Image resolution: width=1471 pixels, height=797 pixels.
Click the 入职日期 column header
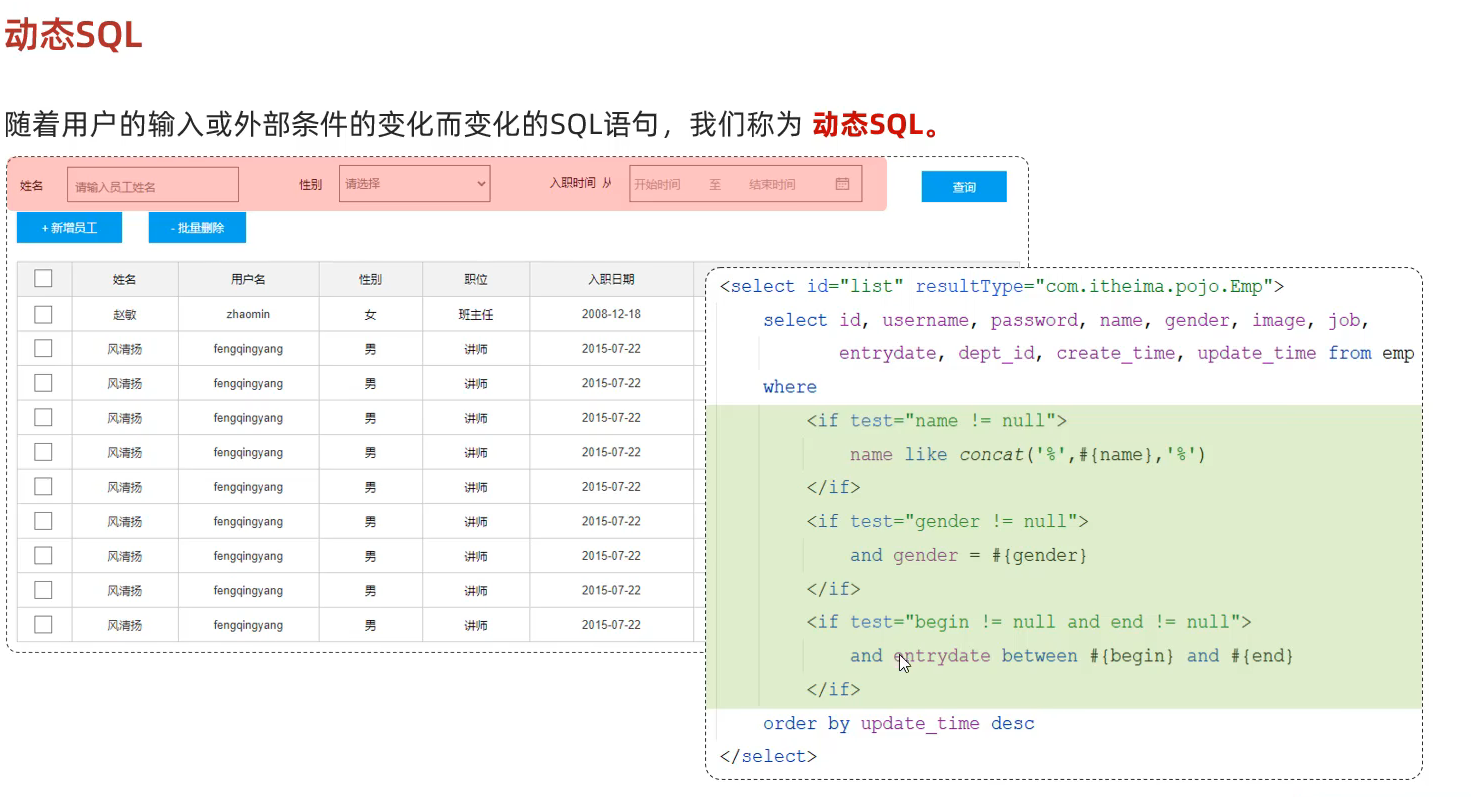611,280
